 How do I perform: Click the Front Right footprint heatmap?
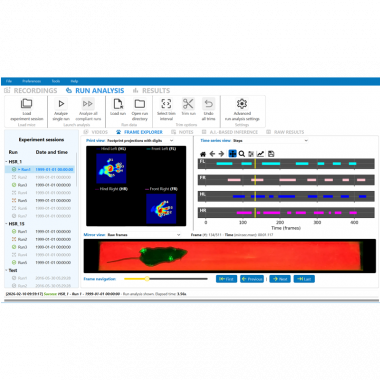point(161,209)
